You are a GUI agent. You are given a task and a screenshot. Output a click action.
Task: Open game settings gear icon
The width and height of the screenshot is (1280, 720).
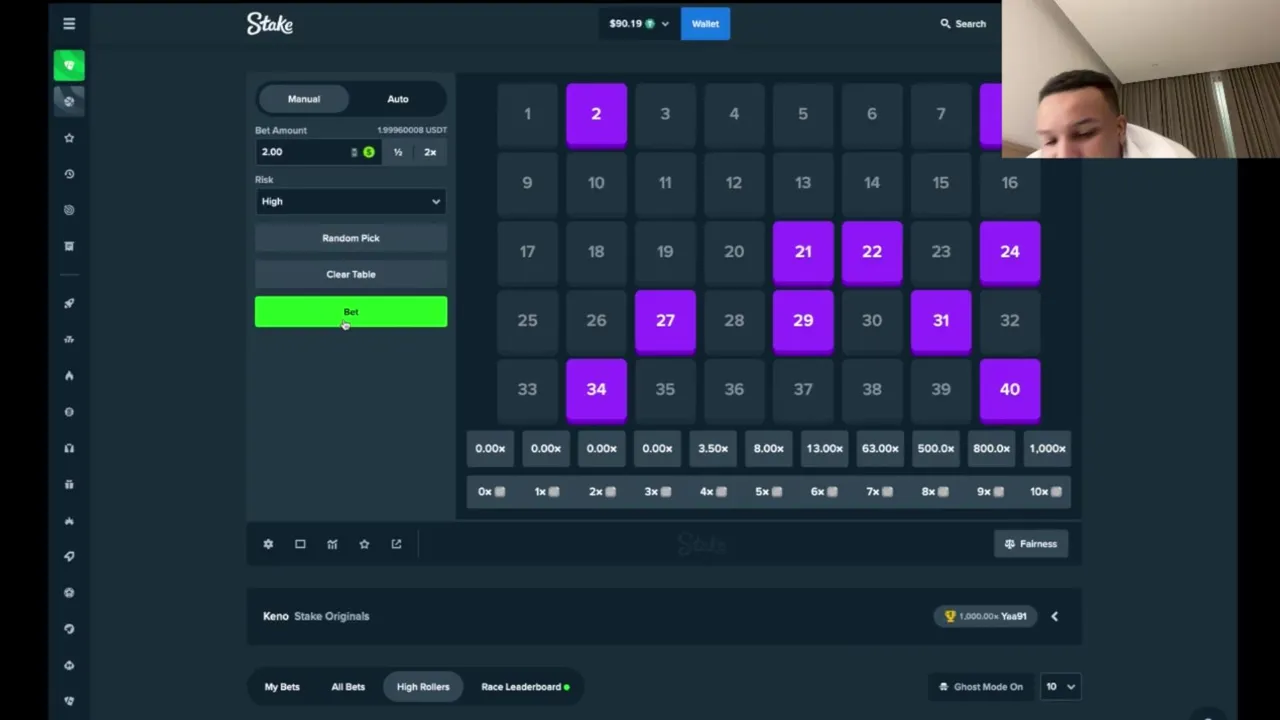point(268,544)
